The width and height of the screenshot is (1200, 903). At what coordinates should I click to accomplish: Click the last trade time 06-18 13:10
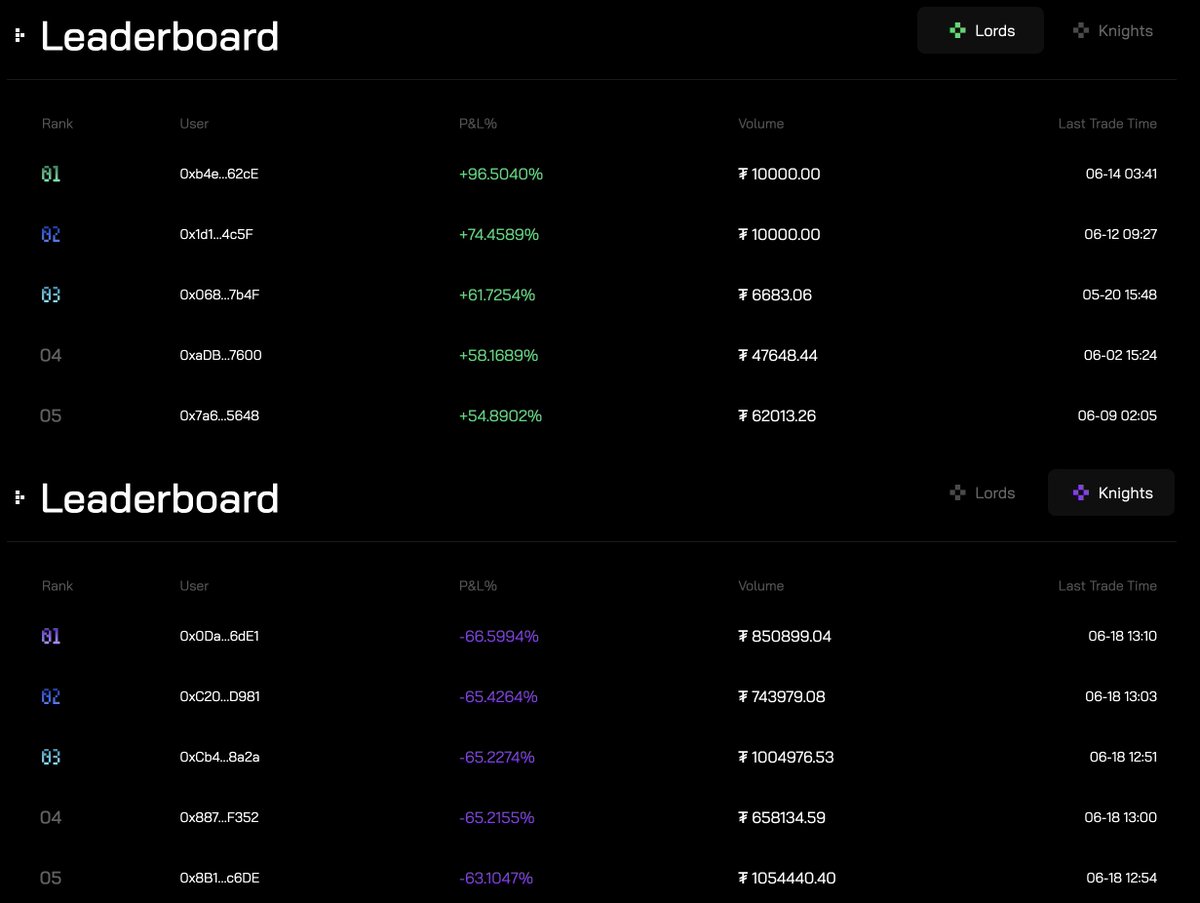pyautogui.click(x=1122, y=636)
